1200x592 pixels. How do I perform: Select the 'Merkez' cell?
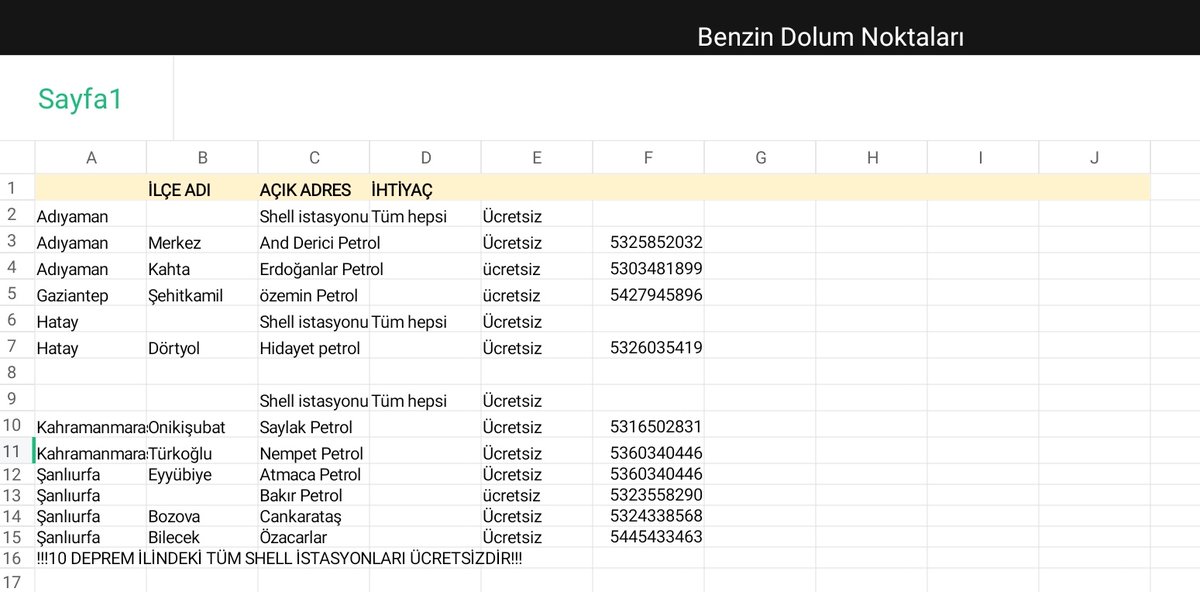pyautogui.click(x=202, y=243)
